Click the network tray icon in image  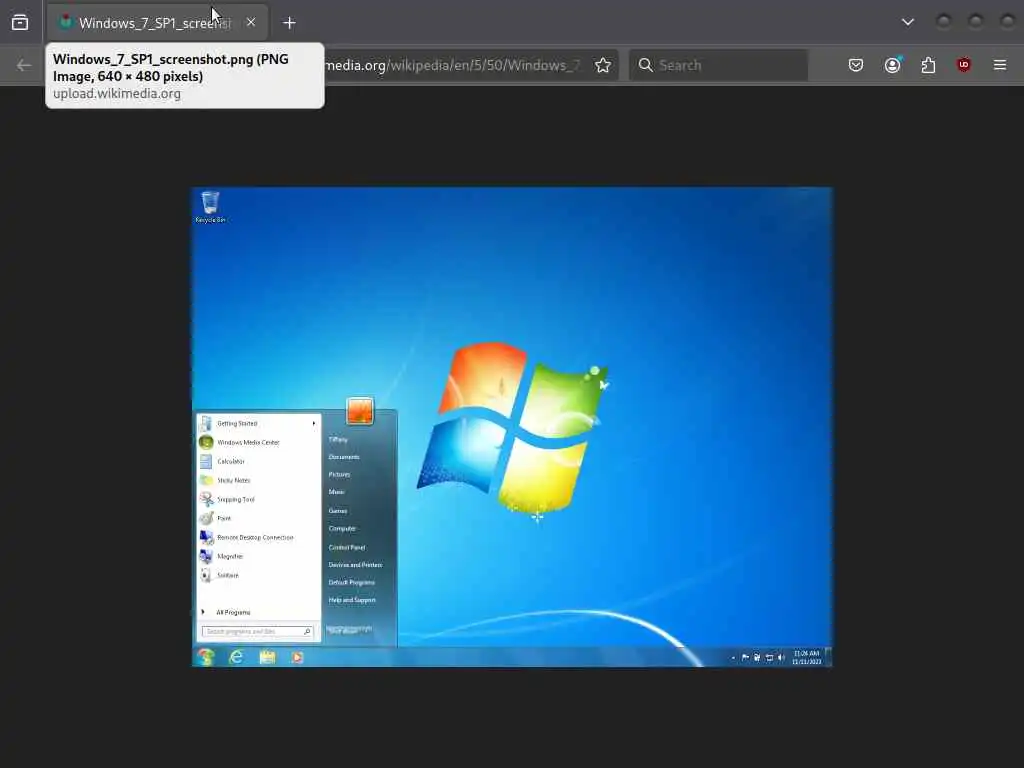(x=769, y=658)
